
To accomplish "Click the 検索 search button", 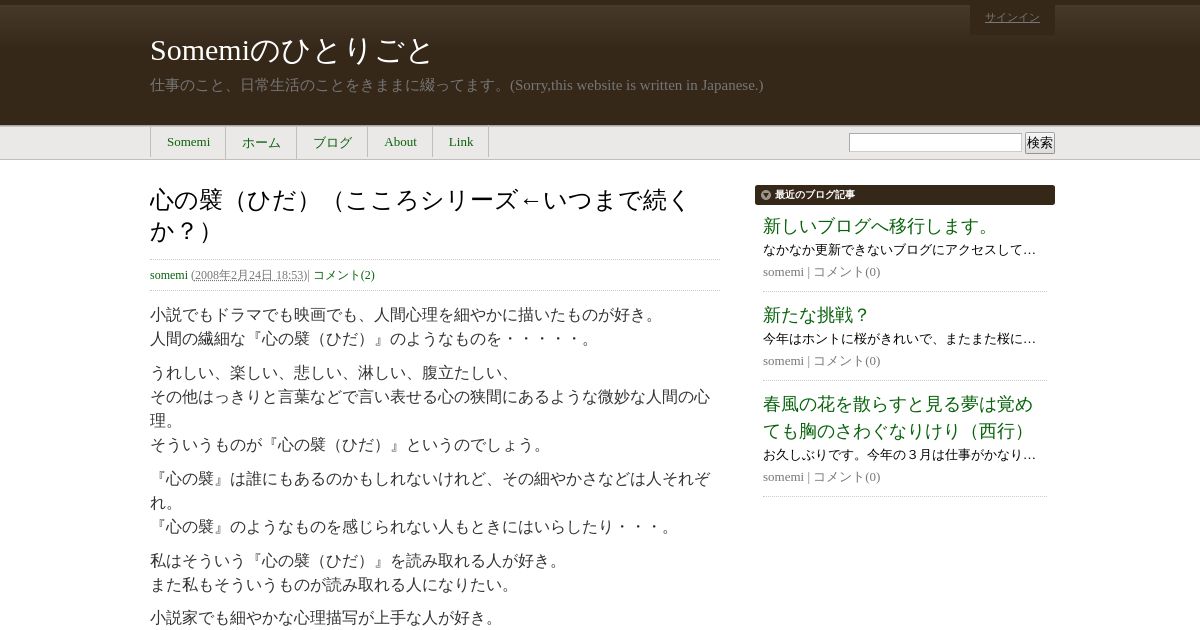I will point(1040,143).
